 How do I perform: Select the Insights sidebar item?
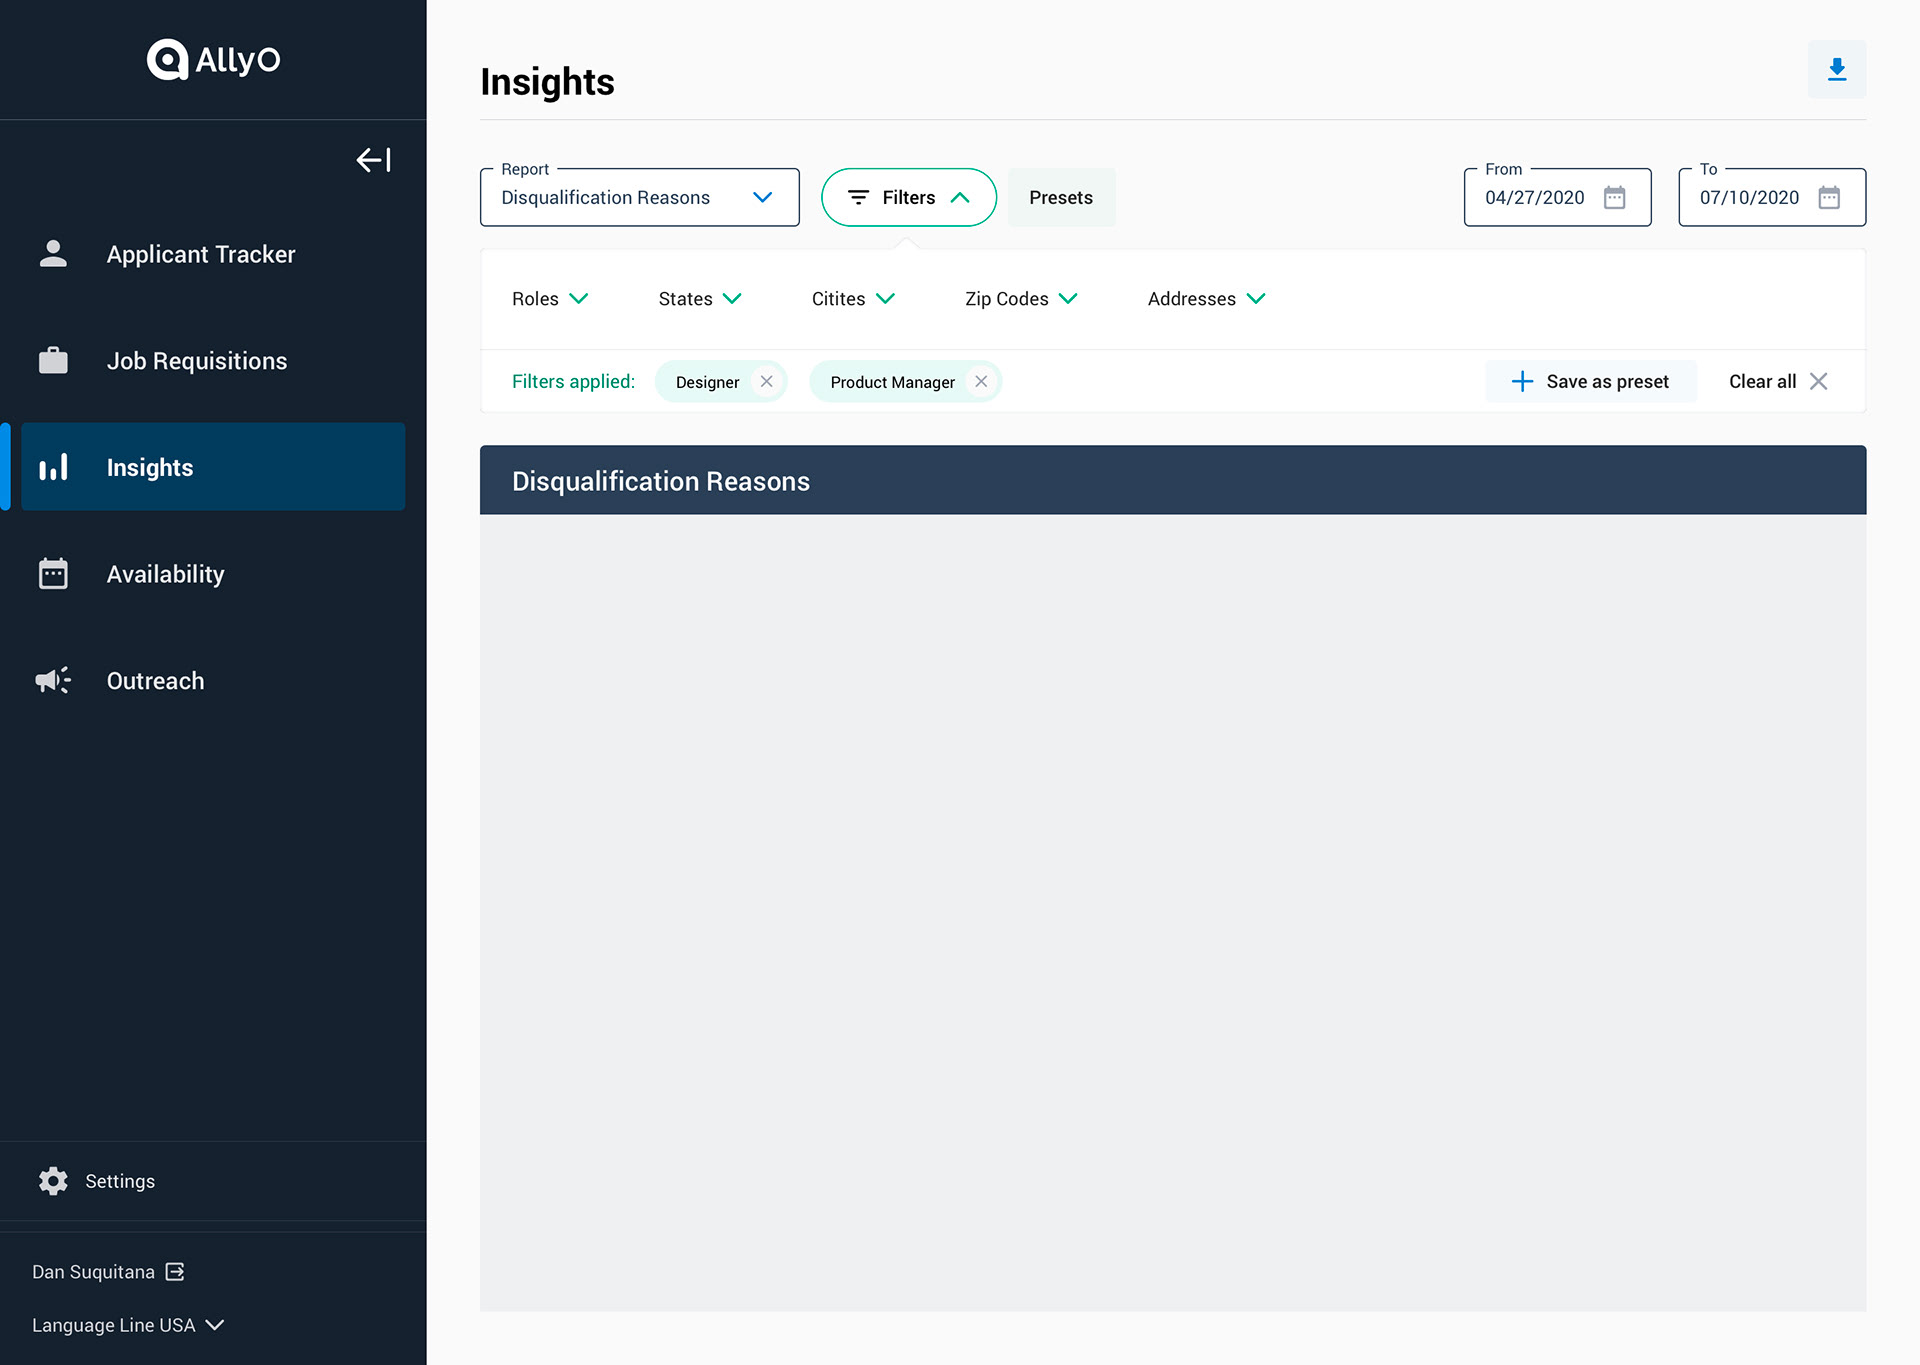[213, 467]
